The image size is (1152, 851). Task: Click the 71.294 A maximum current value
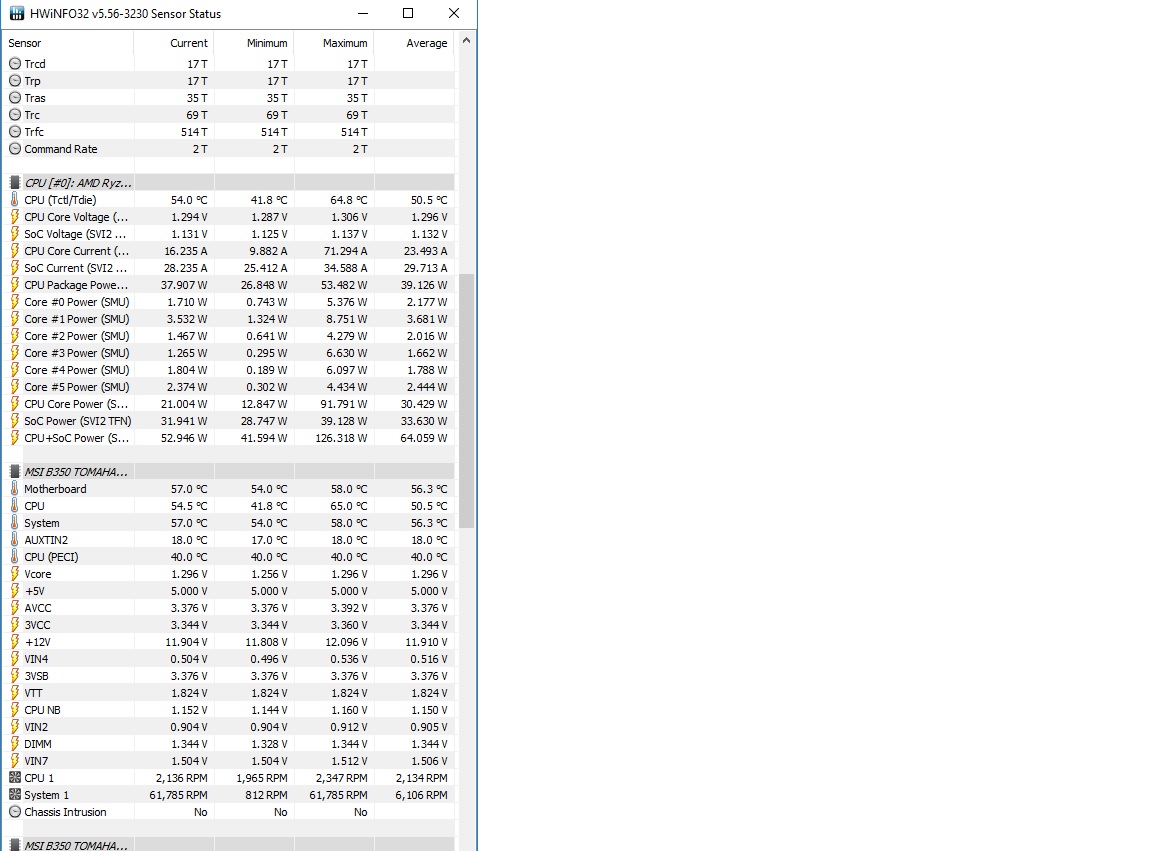coord(345,251)
